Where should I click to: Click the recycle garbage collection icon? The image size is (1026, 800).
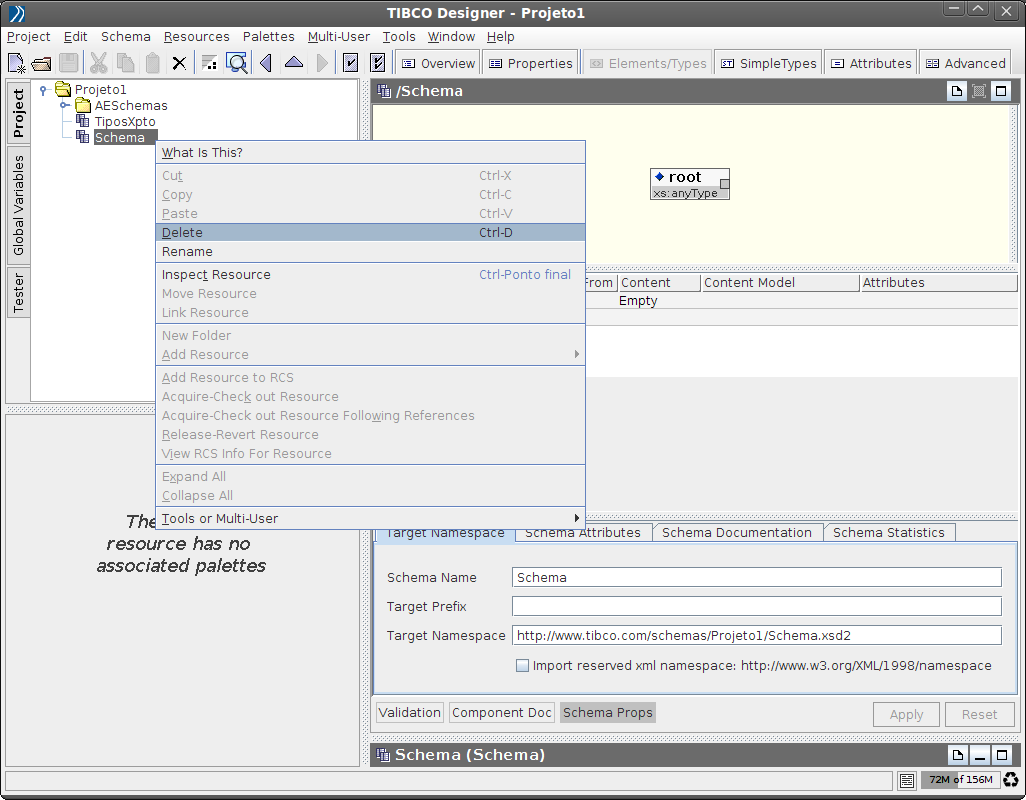pos(1011,780)
